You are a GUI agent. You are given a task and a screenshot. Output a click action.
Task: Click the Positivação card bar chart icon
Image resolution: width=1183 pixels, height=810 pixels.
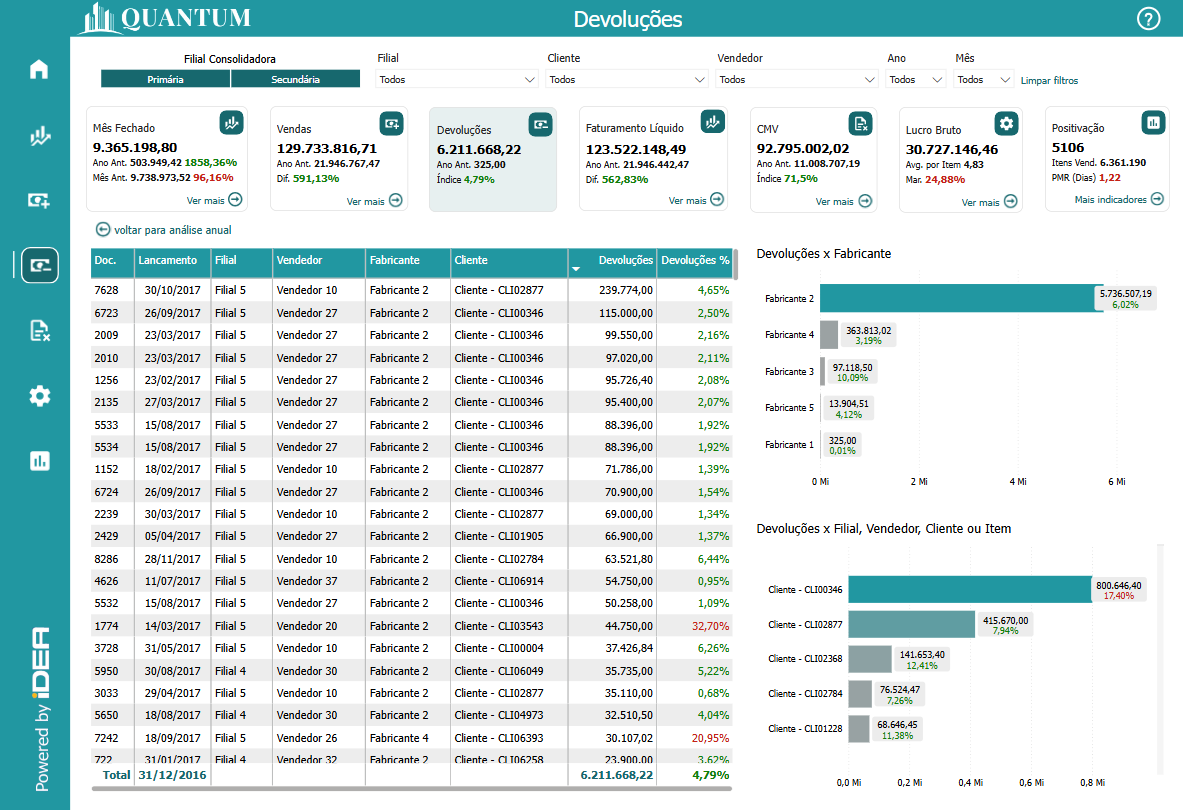(1153, 122)
